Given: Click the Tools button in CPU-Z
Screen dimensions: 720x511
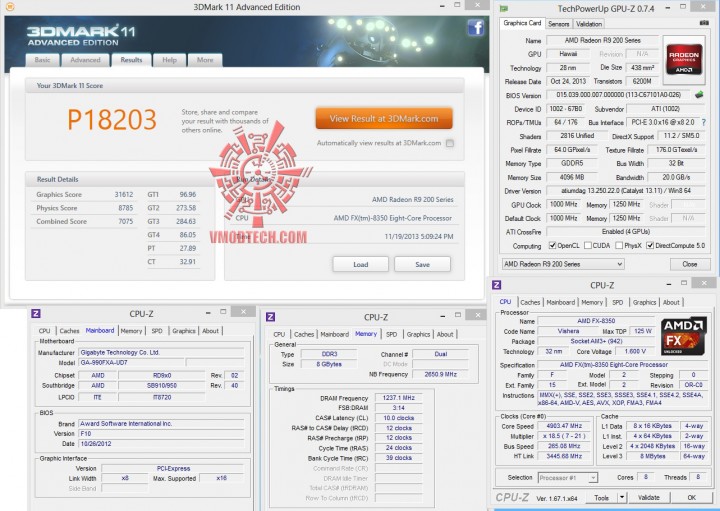Looking at the screenshot, I should 601,497.
